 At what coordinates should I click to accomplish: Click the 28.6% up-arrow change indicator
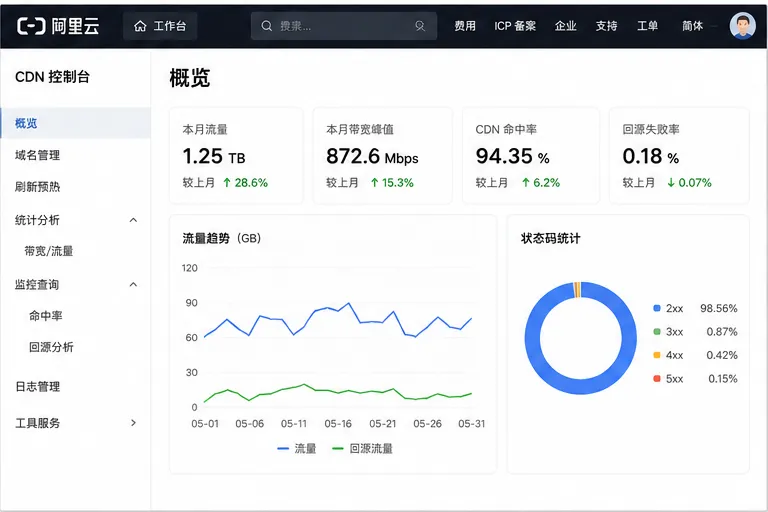[245, 183]
